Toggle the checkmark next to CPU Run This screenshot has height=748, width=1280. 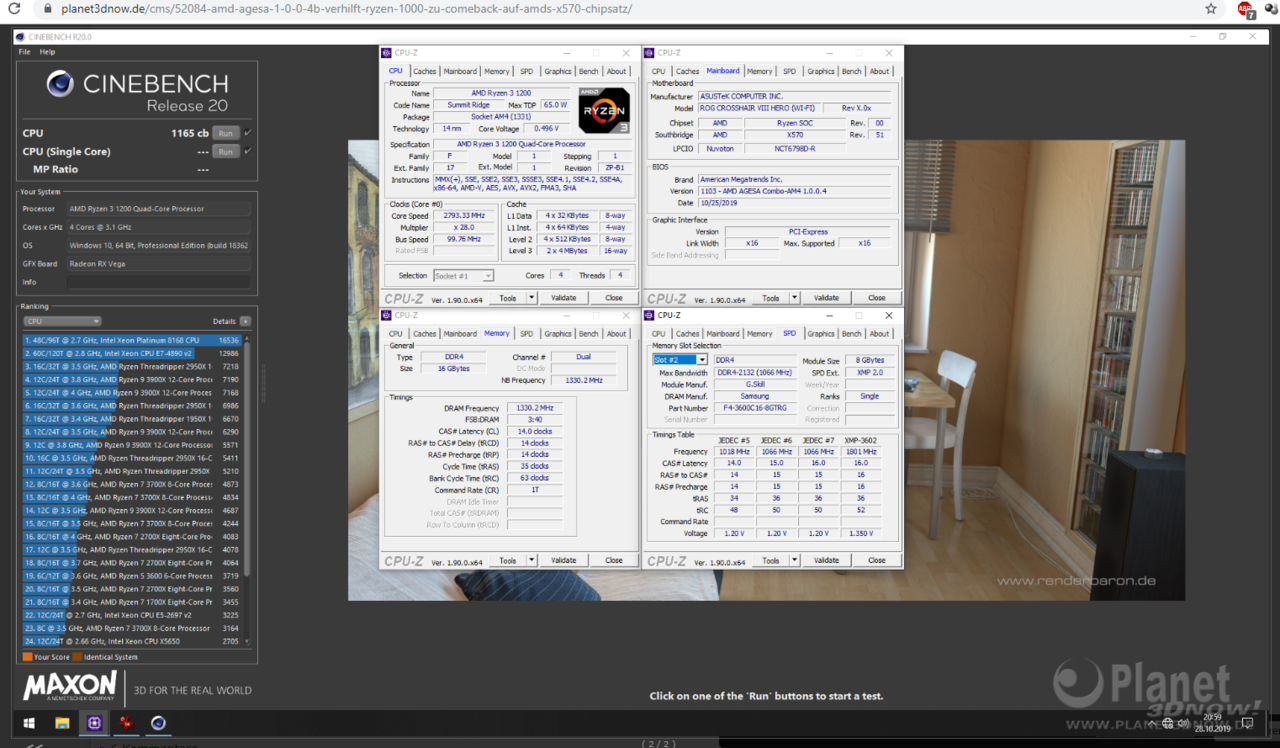pos(247,132)
